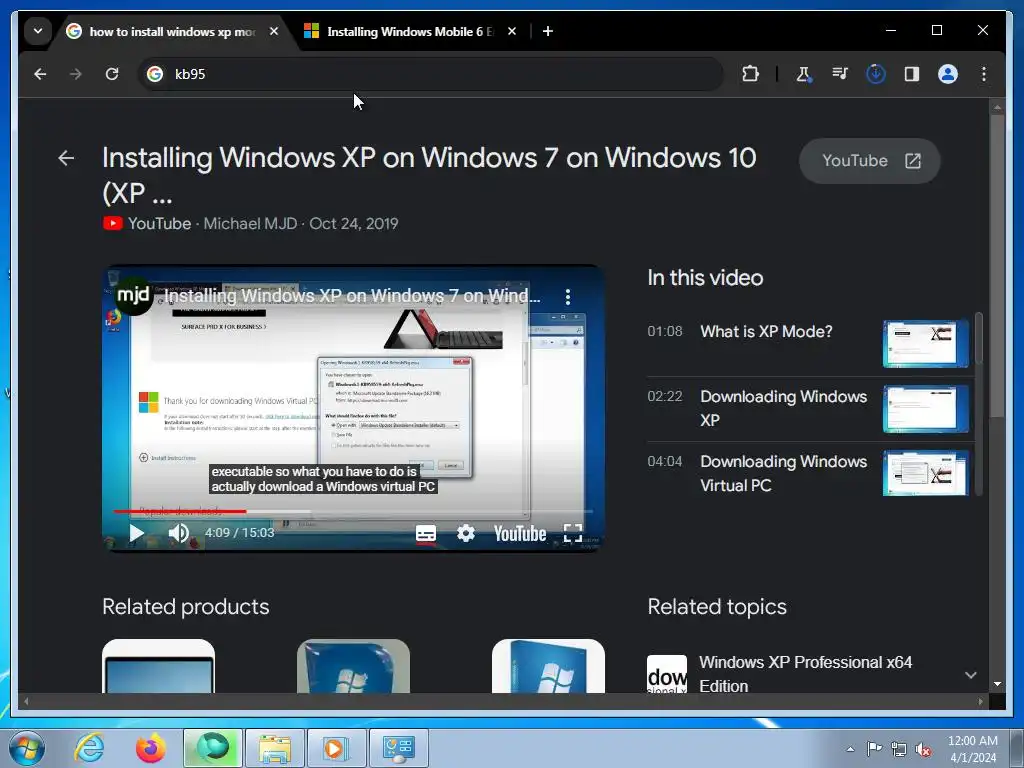The image size is (1024, 768).
Task: Go back with arrow beside video title
Action: pyautogui.click(x=66, y=158)
